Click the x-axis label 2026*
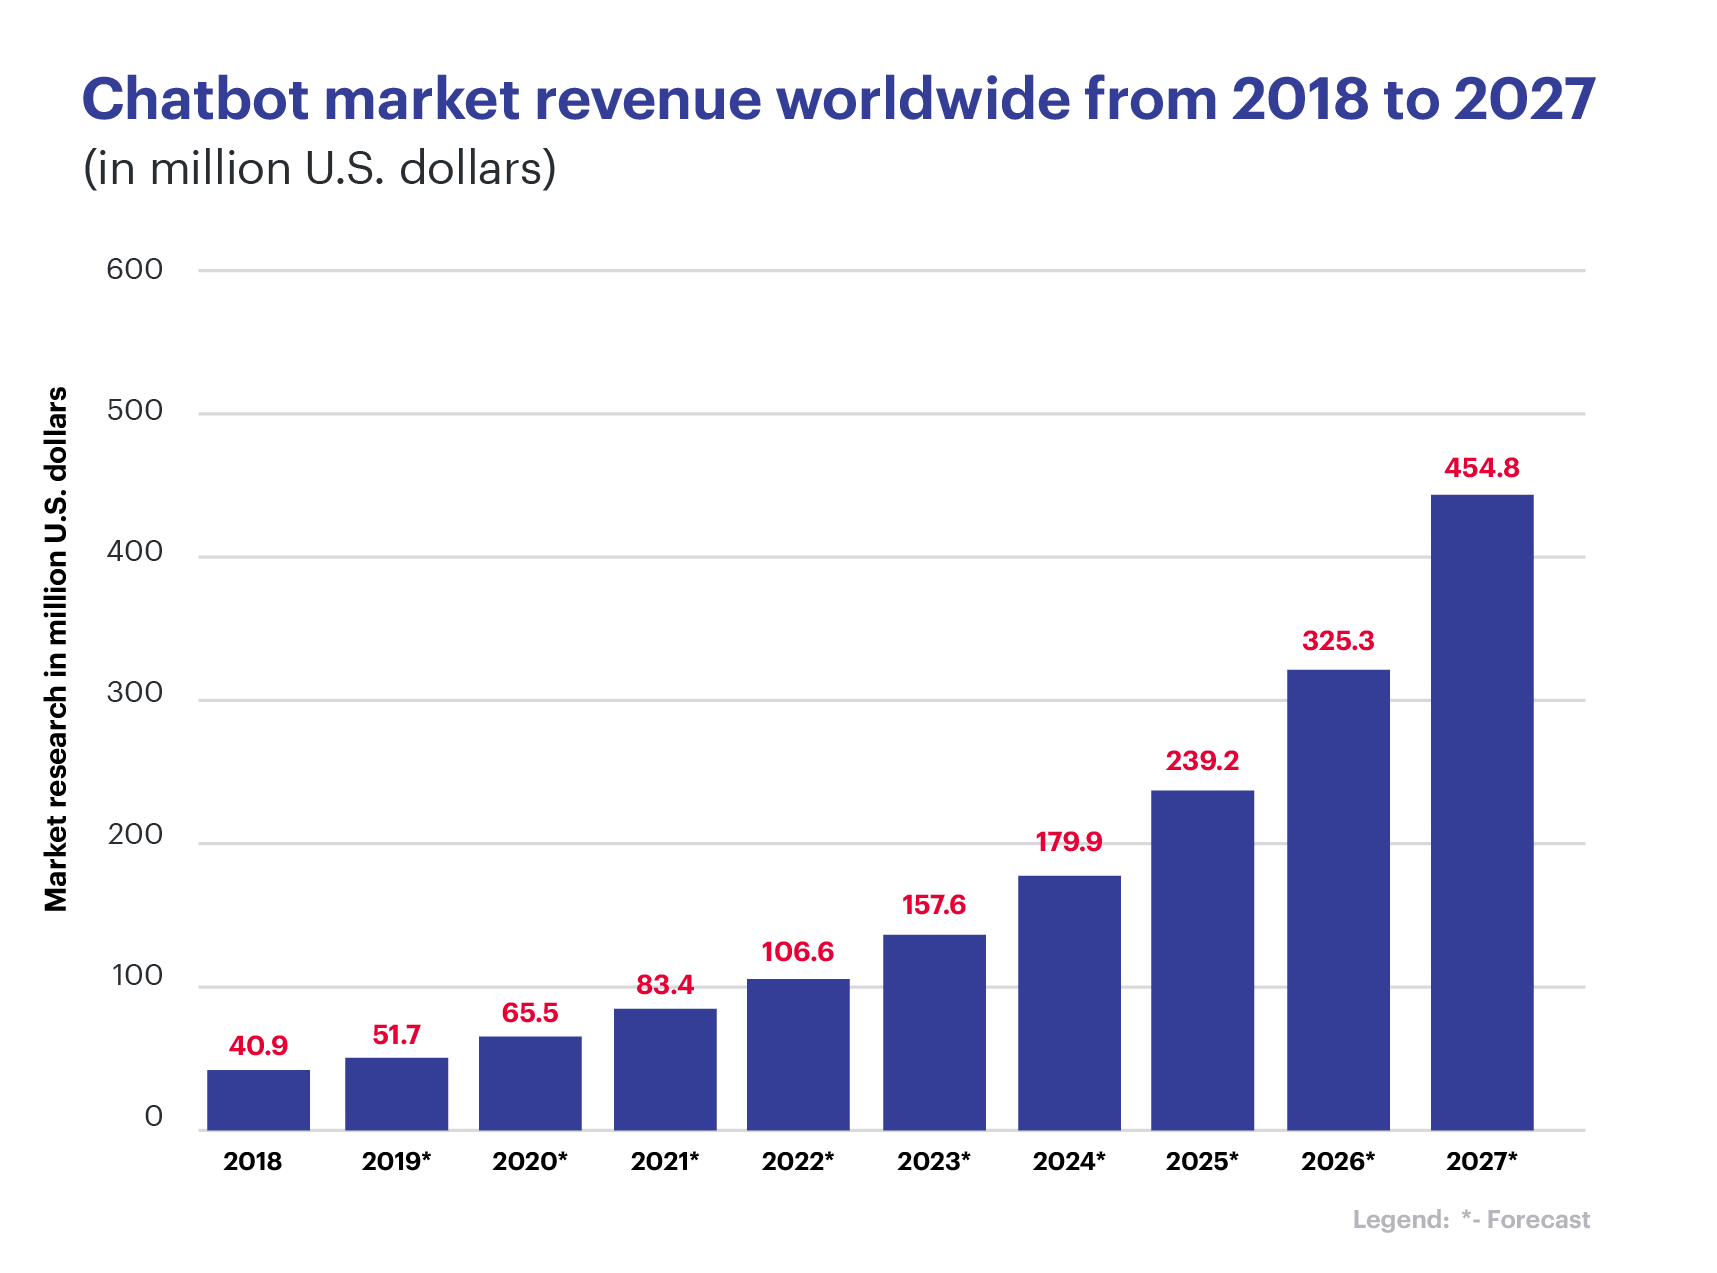 [1338, 1162]
